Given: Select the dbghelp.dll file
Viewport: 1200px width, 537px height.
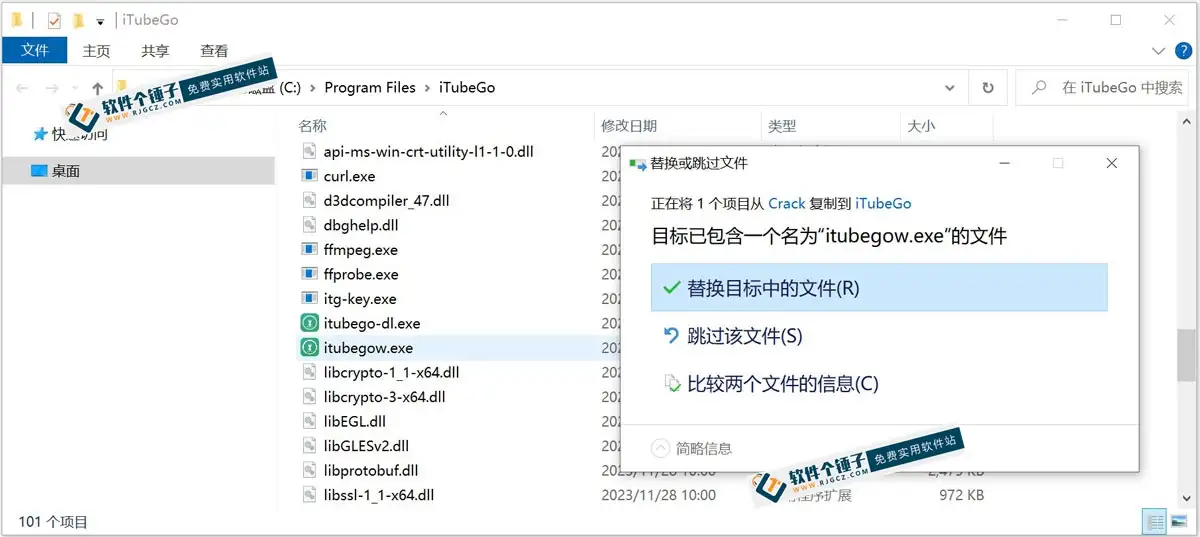Looking at the screenshot, I should [x=361, y=225].
